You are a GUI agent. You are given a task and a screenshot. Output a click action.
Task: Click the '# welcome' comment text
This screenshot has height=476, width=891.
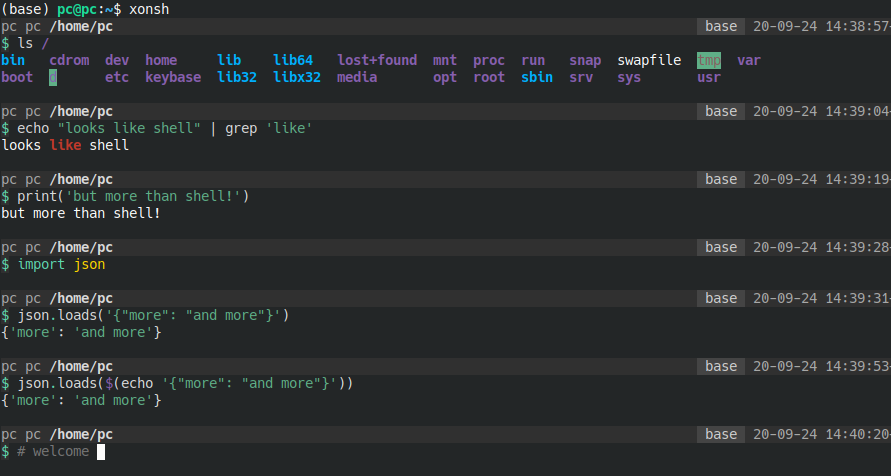(53, 452)
